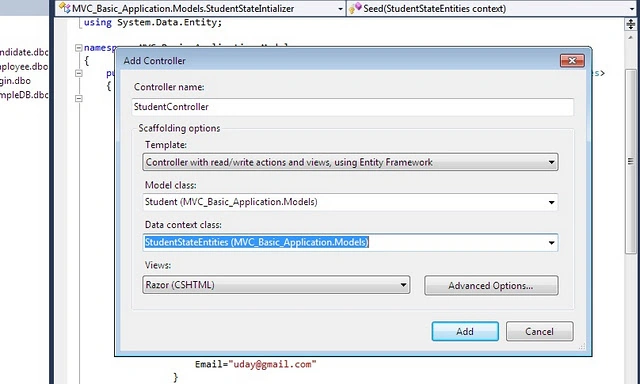Open the Data context class dropdown arrow
The image size is (640, 384).
pyautogui.click(x=551, y=243)
